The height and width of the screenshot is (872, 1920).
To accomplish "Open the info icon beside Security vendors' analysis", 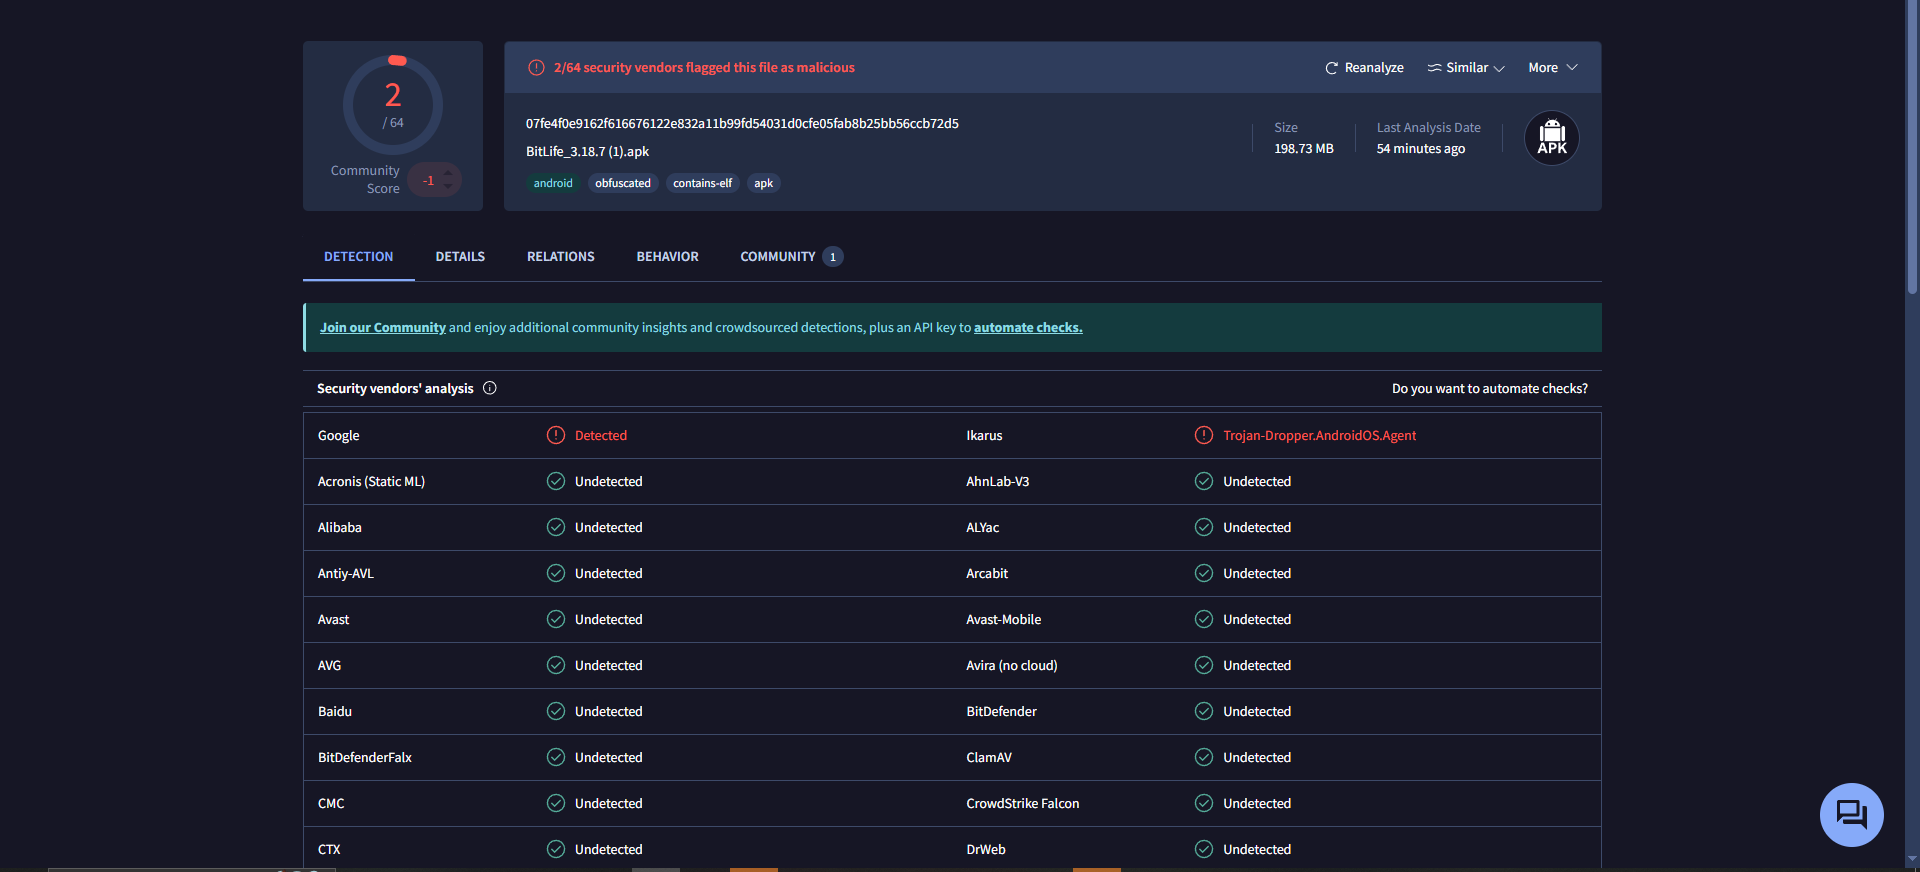I will click(490, 388).
